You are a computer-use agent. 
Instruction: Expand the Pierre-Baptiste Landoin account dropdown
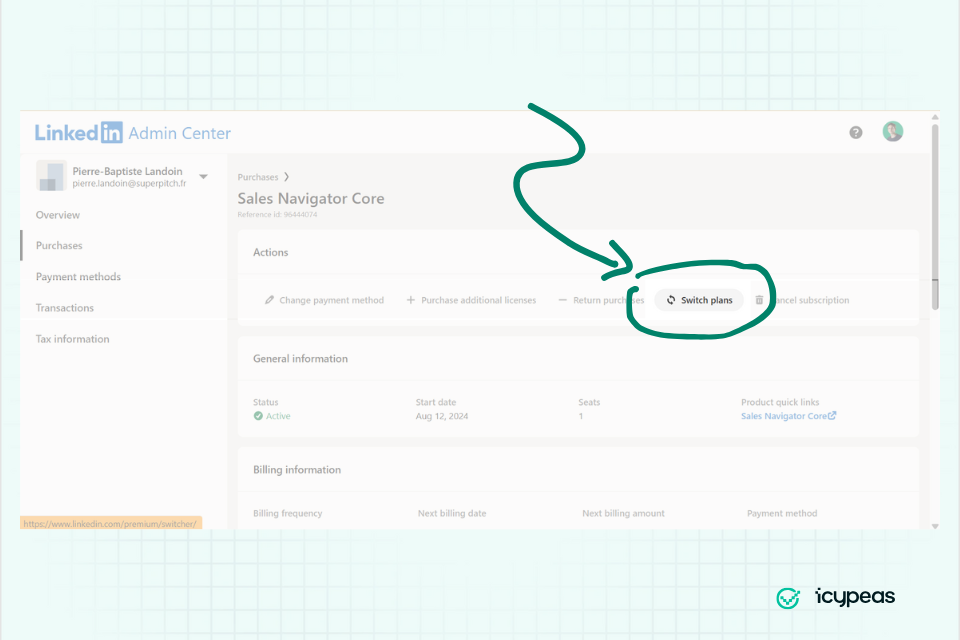203,176
